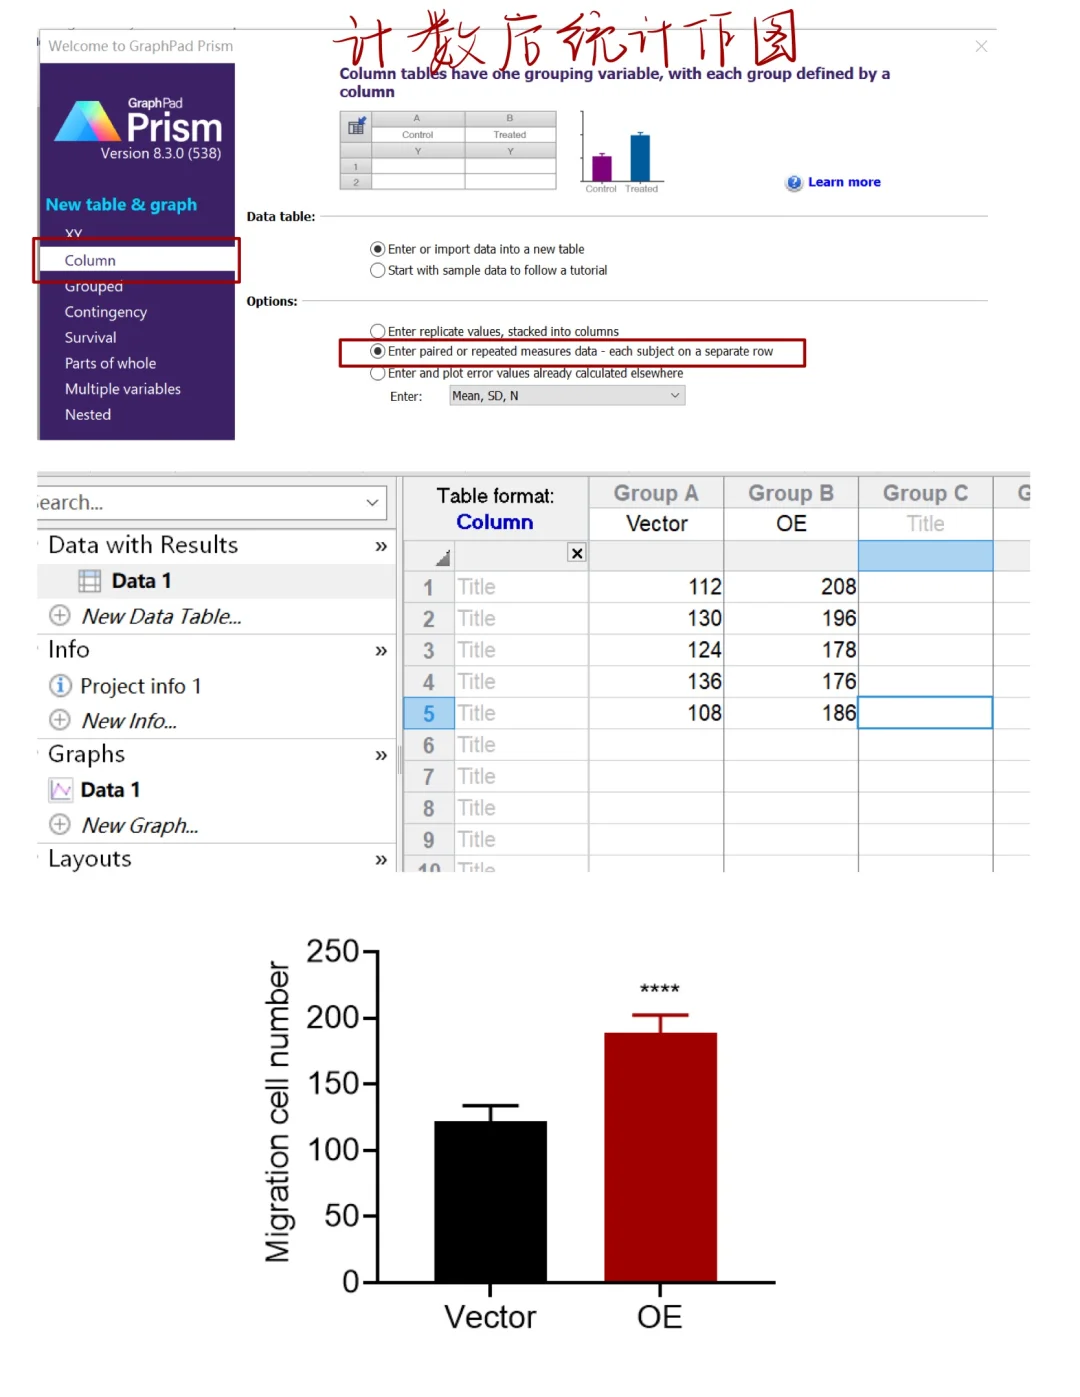Click the cell containing 112
1080x1397 pixels.
pyautogui.click(x=656, y=587)
